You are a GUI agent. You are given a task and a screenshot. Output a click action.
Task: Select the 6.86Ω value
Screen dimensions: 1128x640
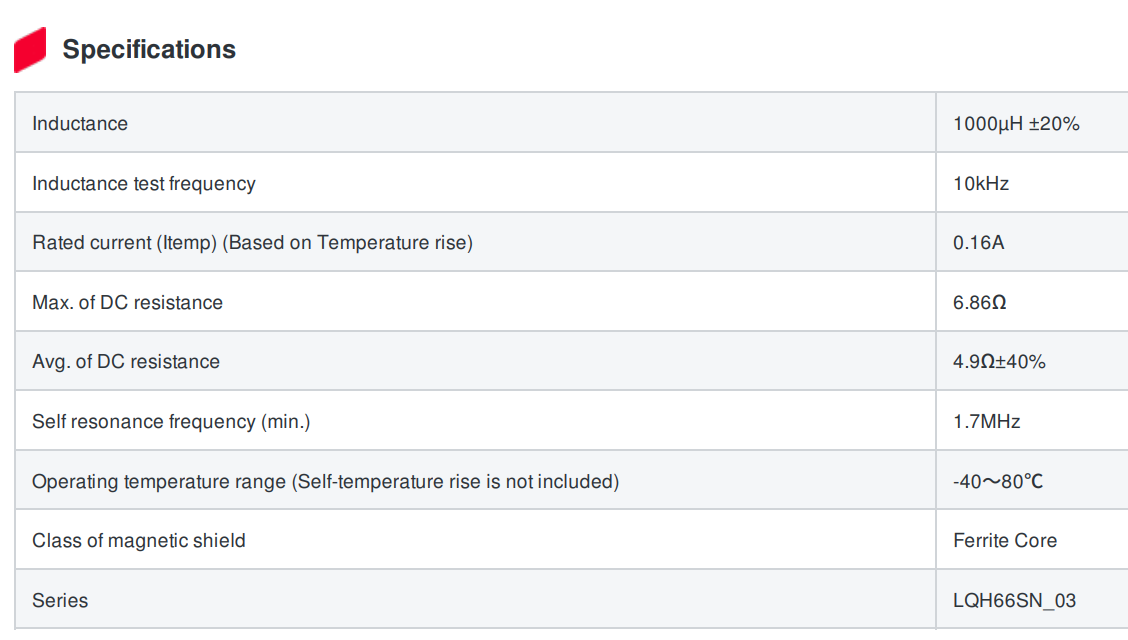pos(980,303)
